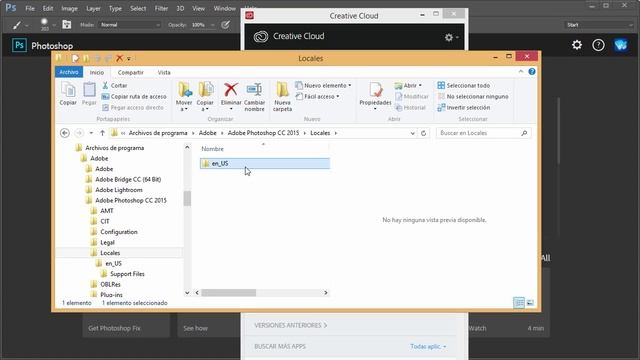The image size is (640, 360).
Task: Click Cambiar nombre rename icon
Action: click(254, 96)
